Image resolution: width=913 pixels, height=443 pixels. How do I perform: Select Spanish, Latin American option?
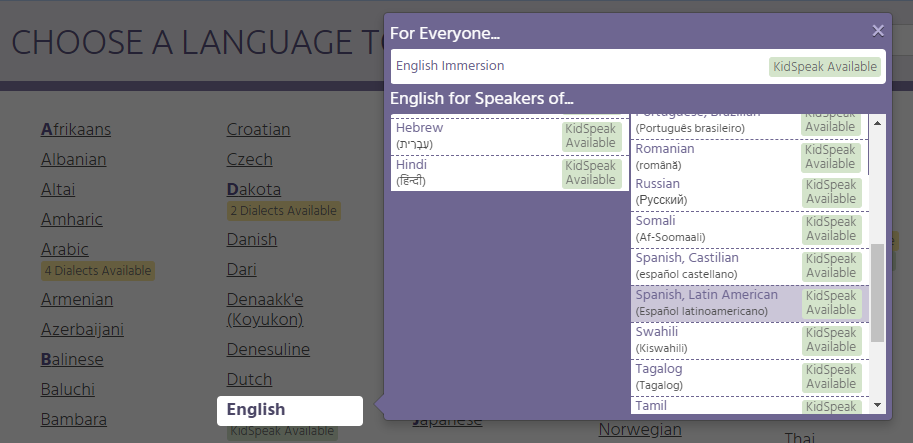pyautogui.click(x=749, y=303)
